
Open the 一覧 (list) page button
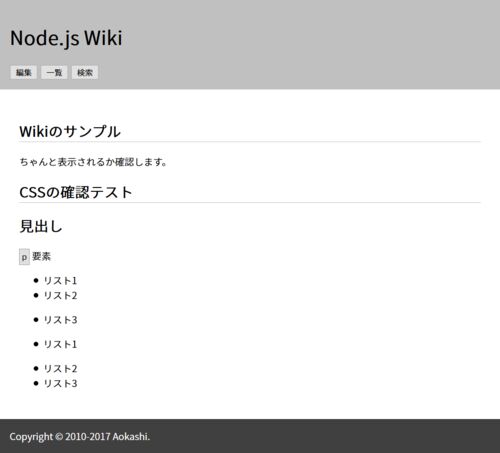click(x=54, y=72)
